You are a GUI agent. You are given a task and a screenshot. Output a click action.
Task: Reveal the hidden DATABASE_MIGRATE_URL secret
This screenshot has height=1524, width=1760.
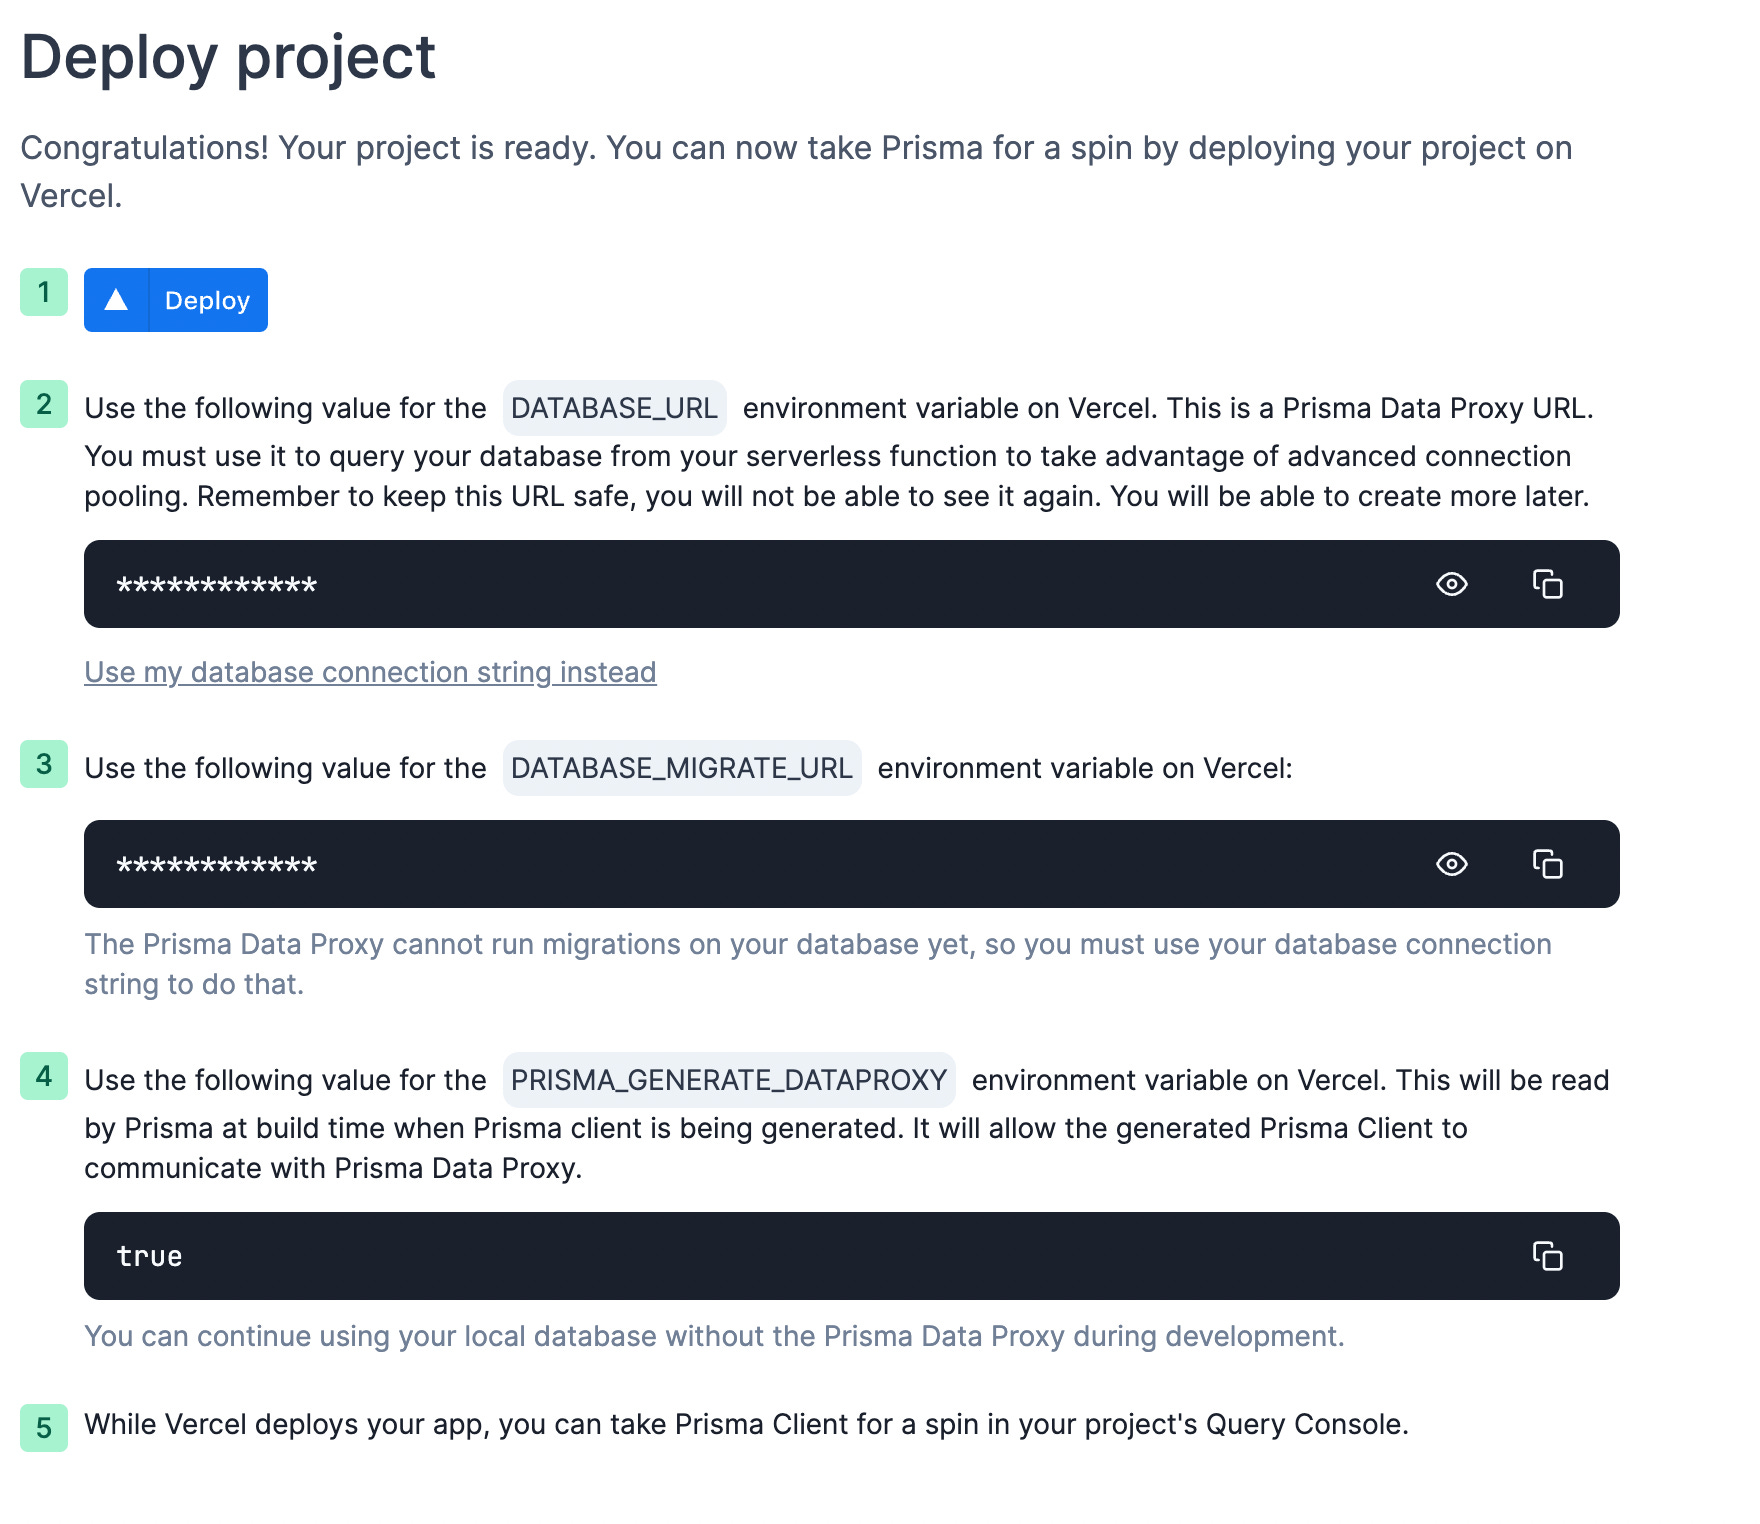1452,864
